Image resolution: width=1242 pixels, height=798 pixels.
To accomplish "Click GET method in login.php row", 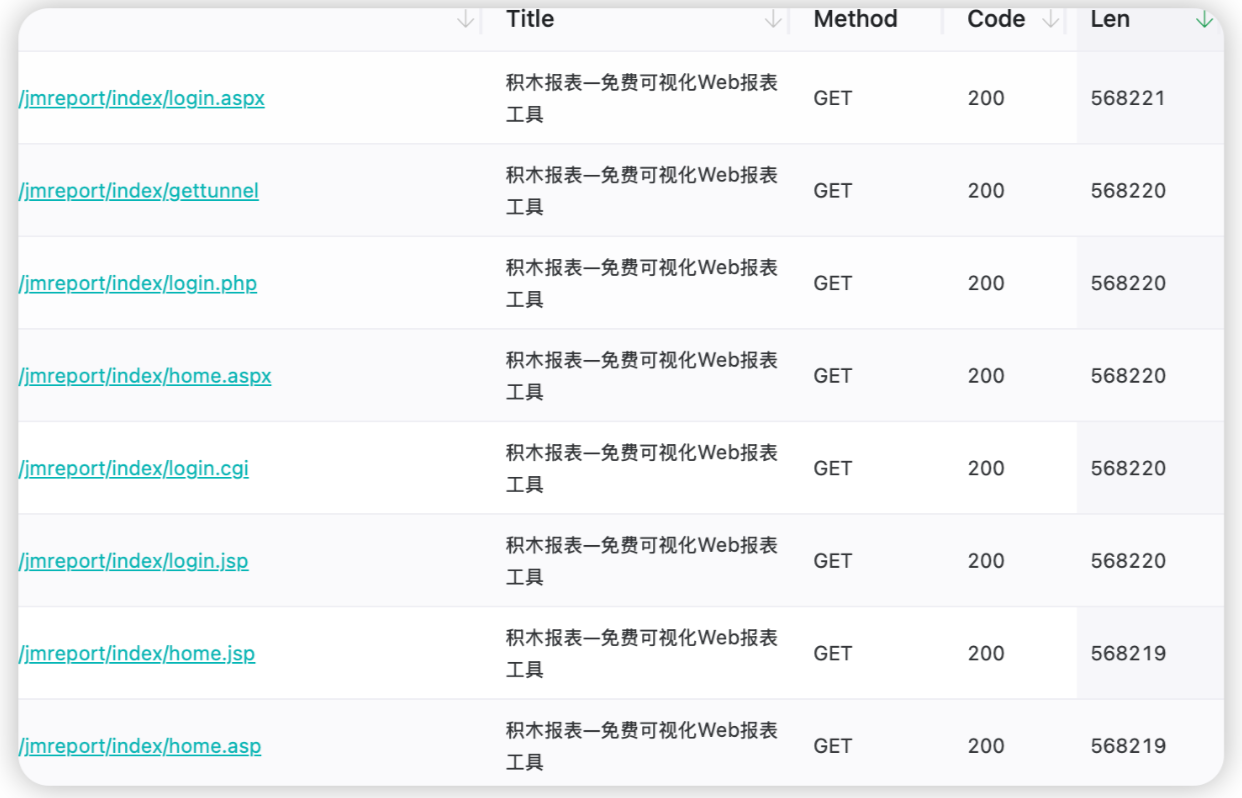I will pos(833,283).
